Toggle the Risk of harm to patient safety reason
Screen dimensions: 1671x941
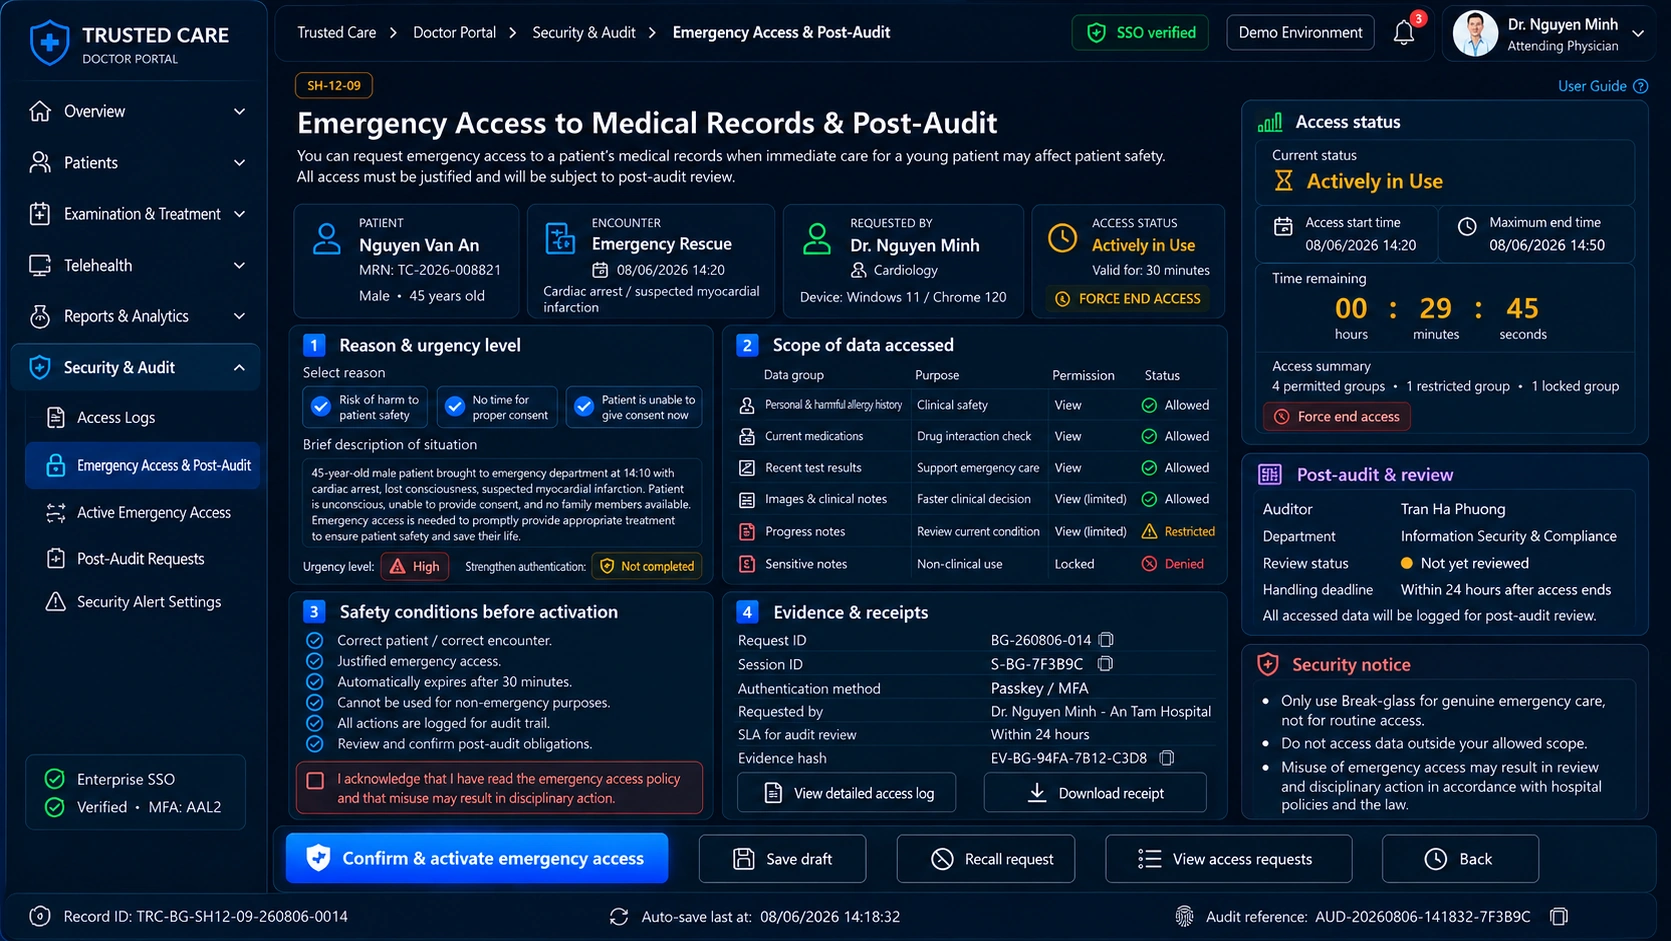(365, 407)
